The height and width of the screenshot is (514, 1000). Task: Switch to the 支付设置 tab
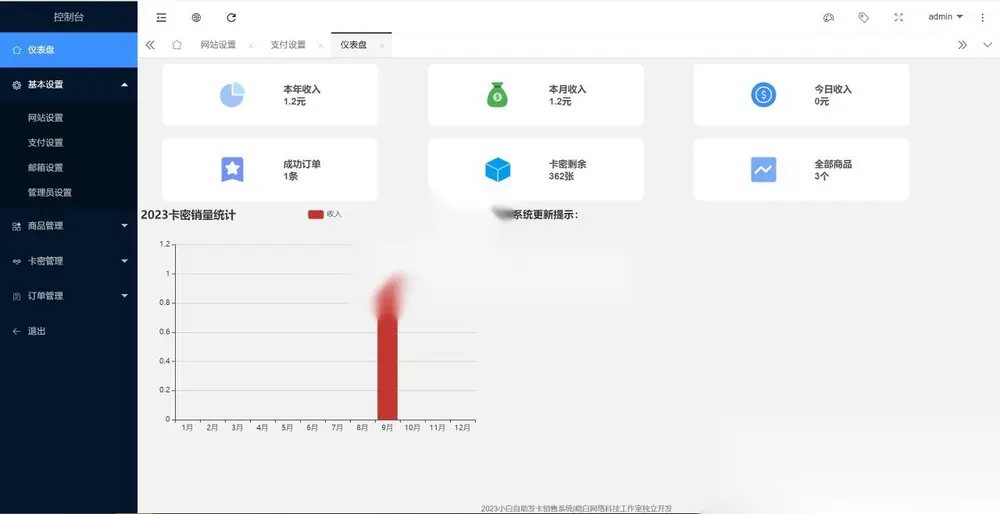[288, 45]
